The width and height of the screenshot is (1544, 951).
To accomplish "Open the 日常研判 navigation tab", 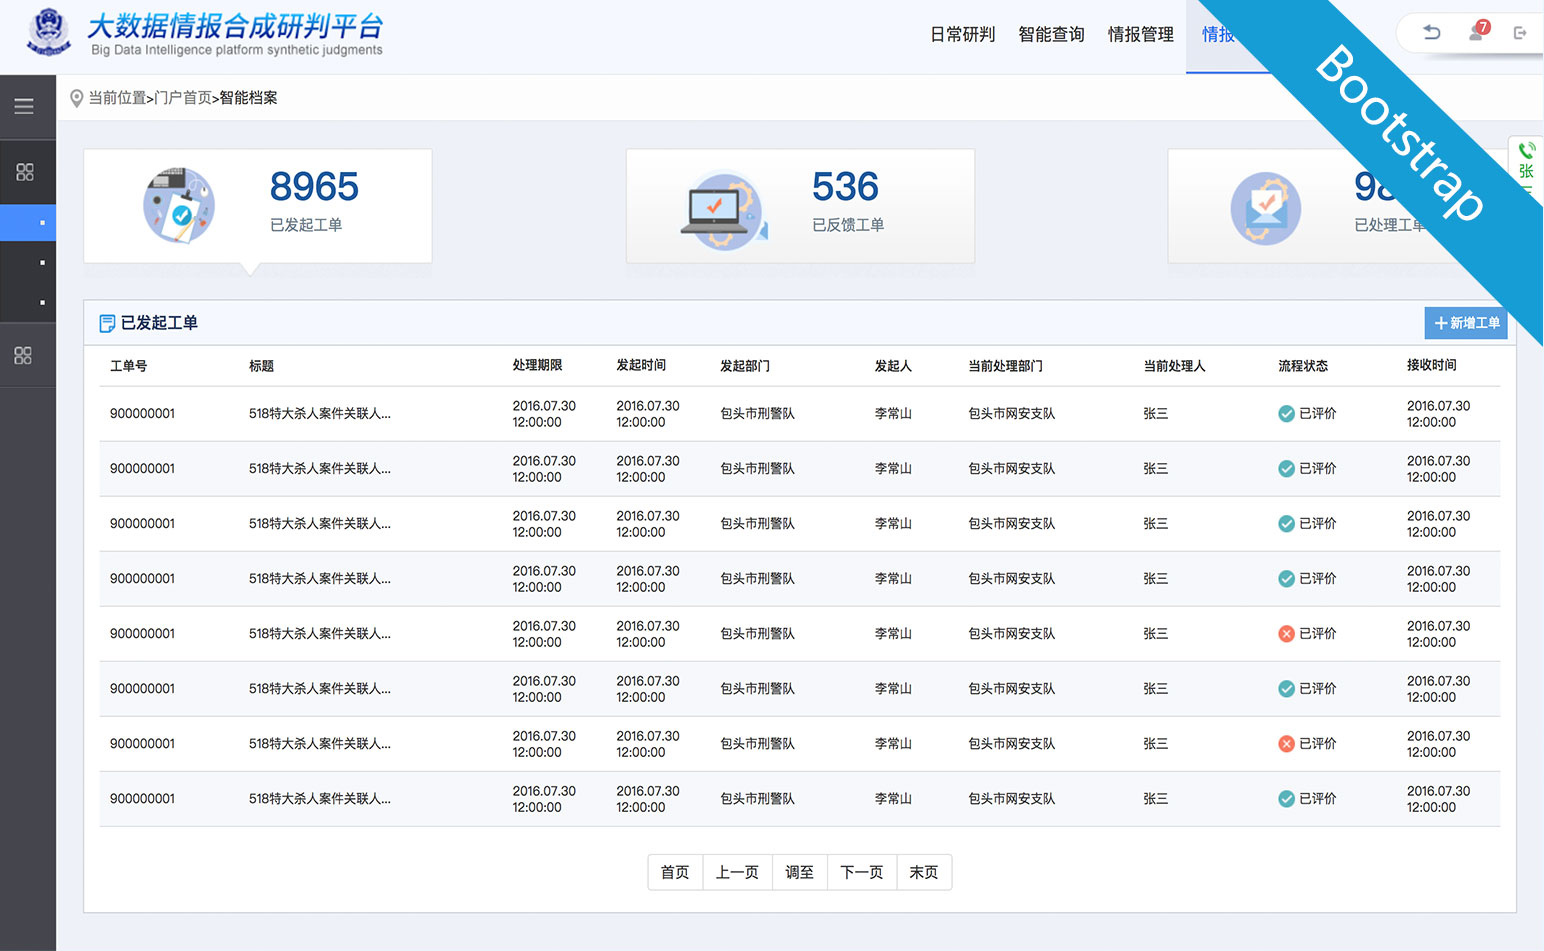I will coord(962,35).
